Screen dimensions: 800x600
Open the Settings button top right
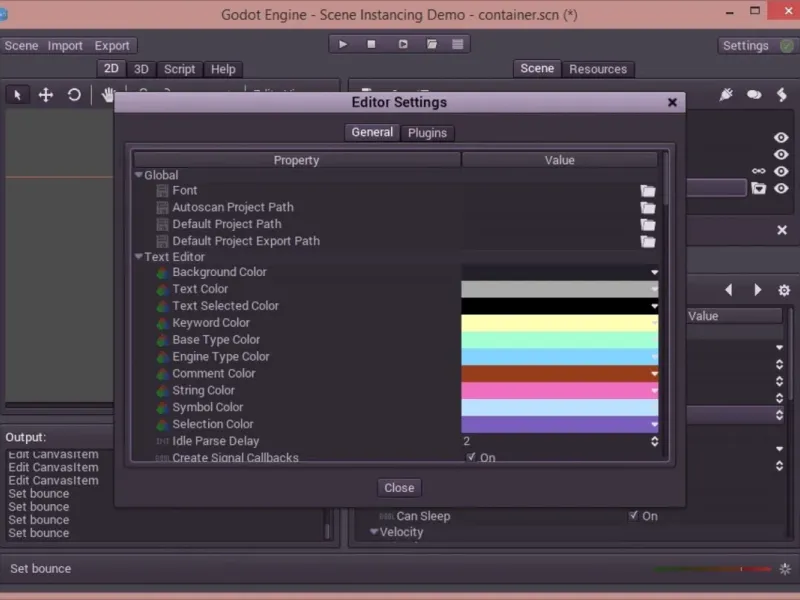[745, 46]
